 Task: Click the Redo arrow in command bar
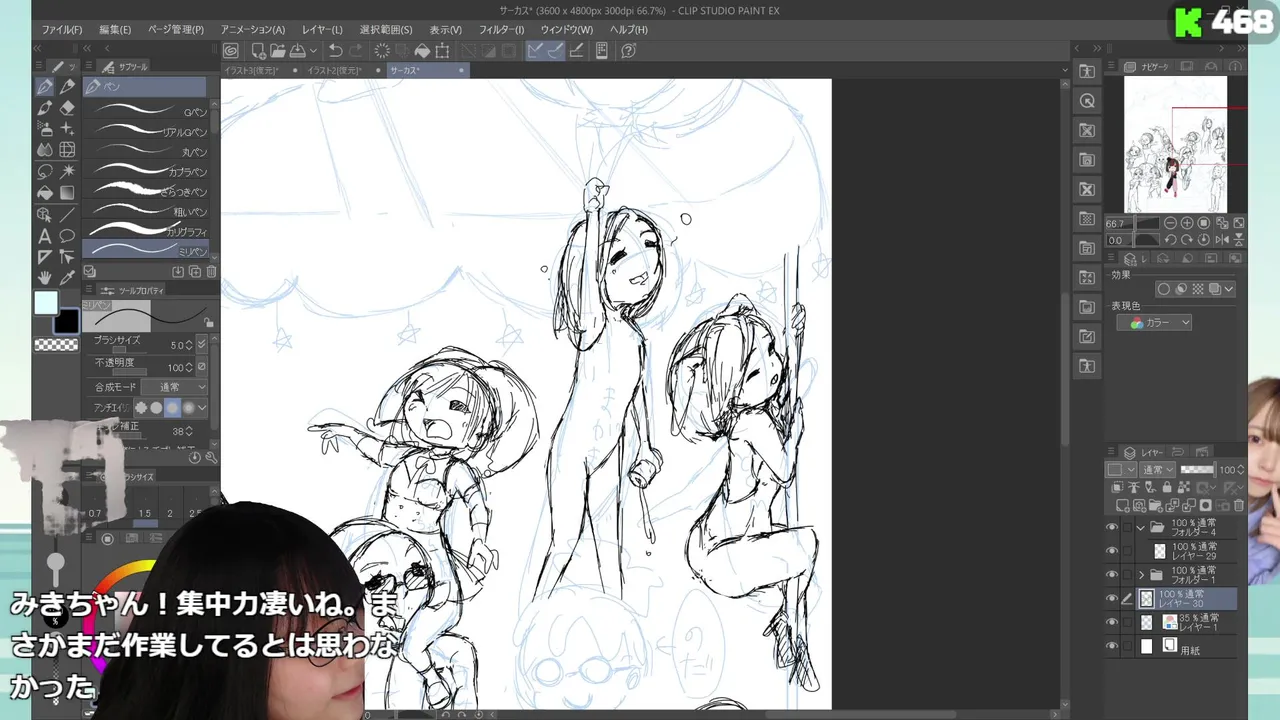356,51
